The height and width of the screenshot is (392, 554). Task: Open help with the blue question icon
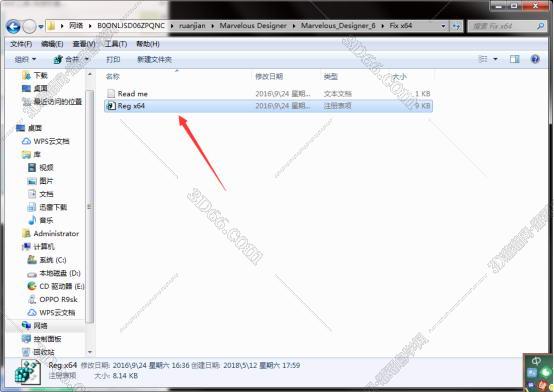(x=535, y=59)
